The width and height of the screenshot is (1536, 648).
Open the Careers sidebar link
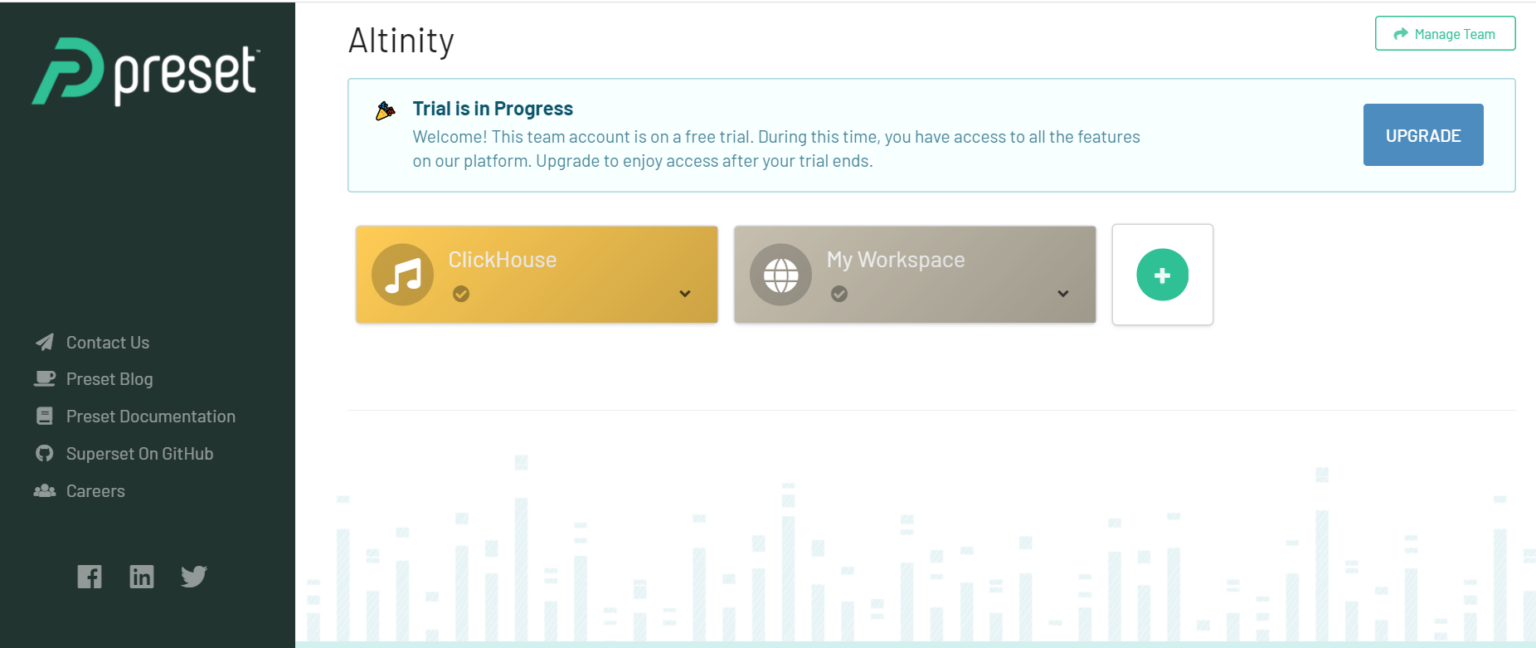coord(95,491)
